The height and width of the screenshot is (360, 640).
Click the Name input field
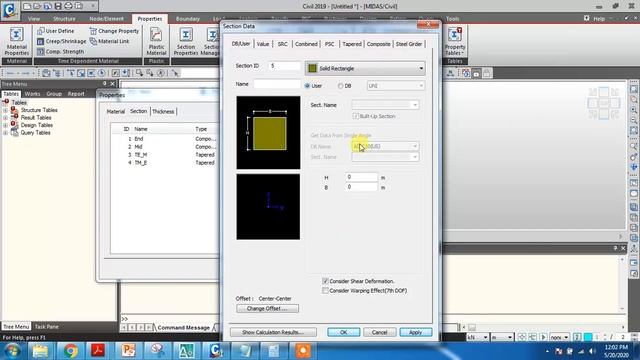click(277, 84)
